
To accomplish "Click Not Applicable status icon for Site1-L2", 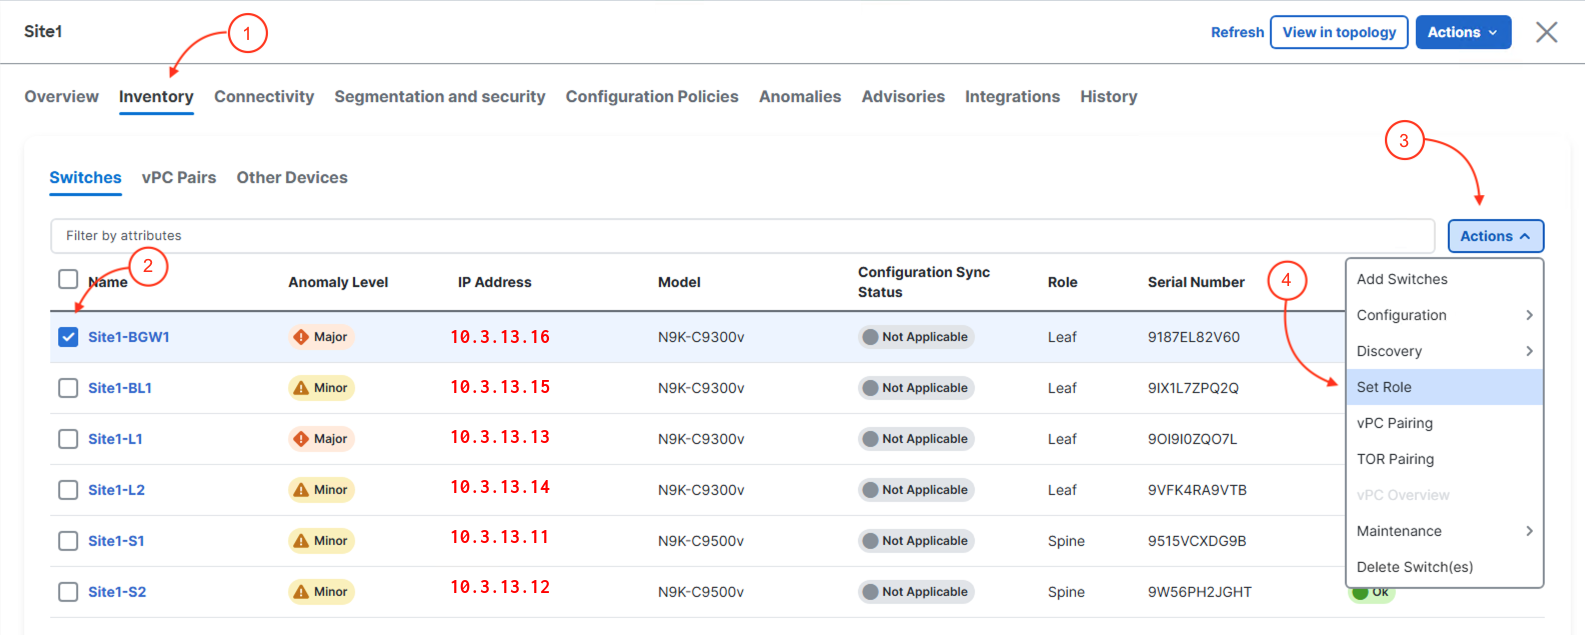I will click(x=870, y=490).
